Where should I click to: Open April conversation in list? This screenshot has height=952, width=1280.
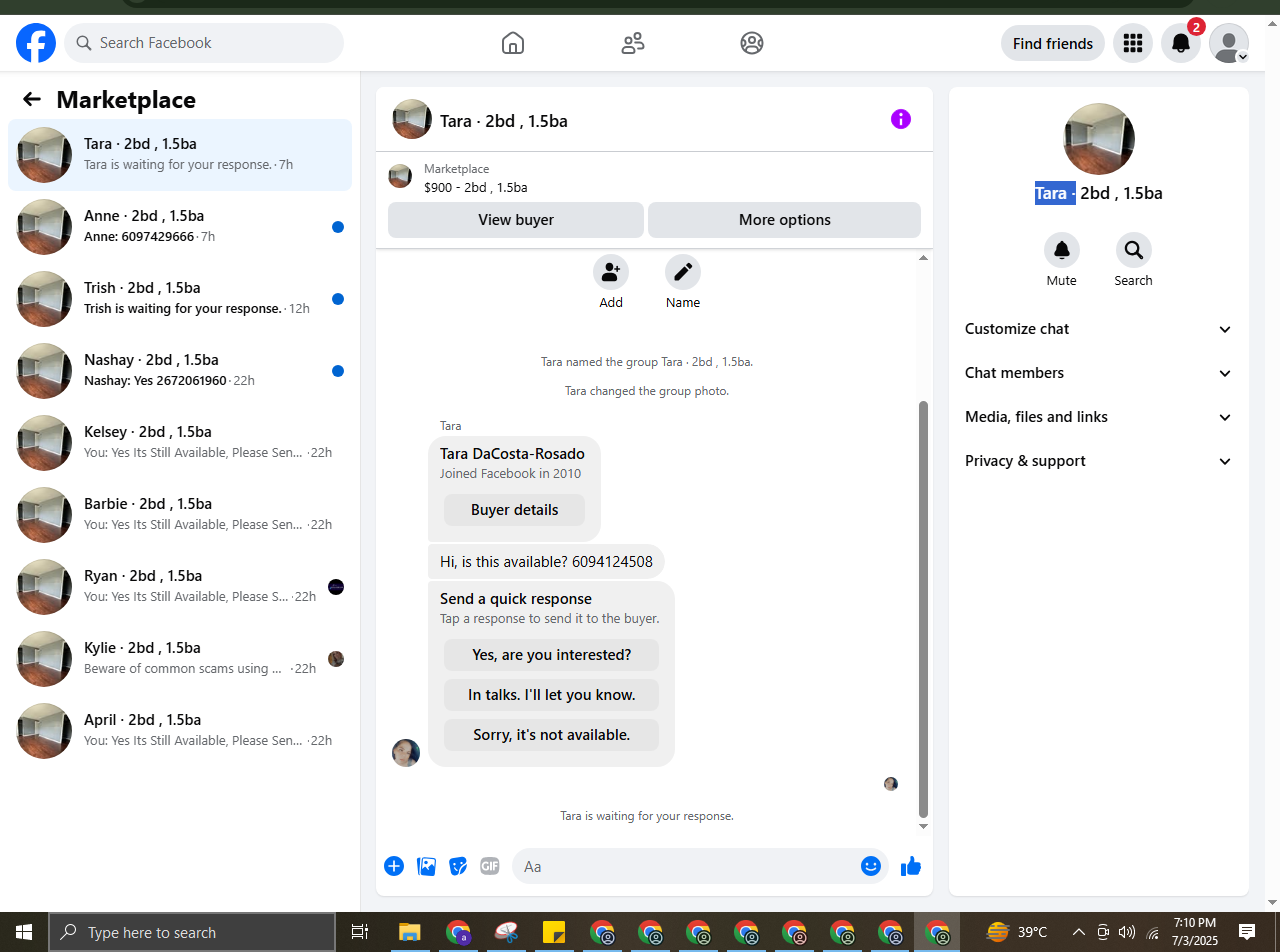coord(180,731)
